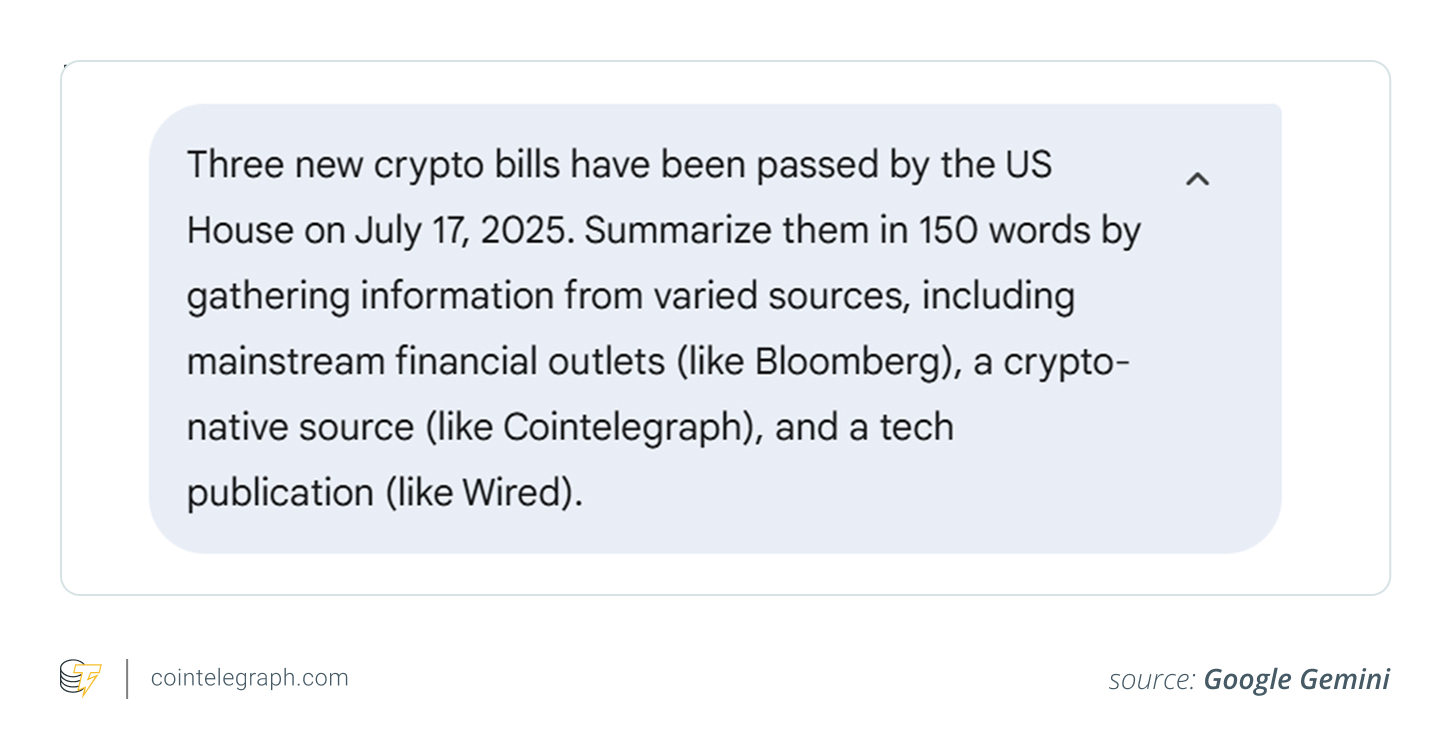Click the words tech publication
This screenshot has width=1450, height=756.
click(916, 427)
